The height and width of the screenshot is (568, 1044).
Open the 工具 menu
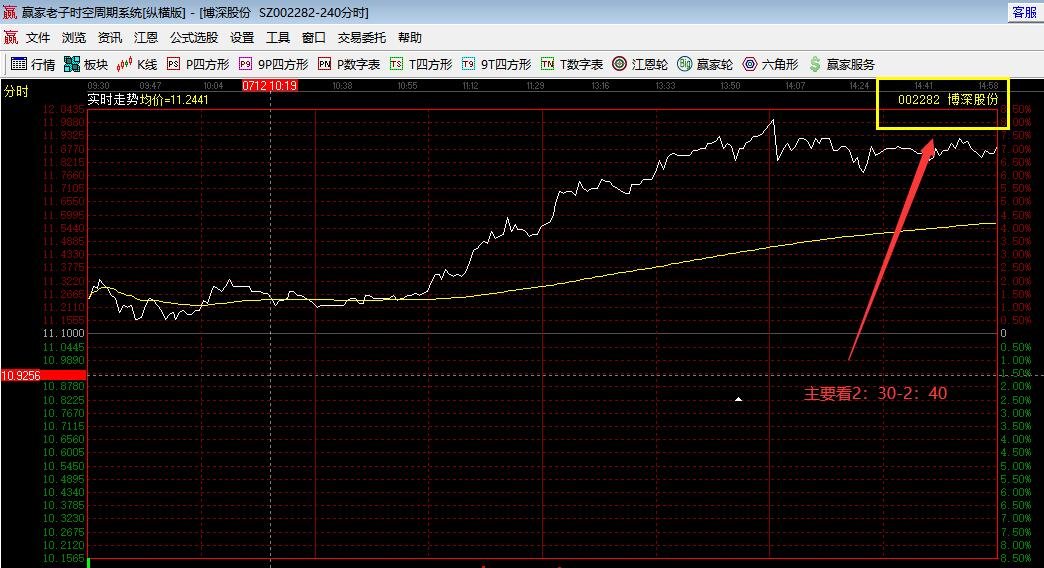click(x=278, y=38)
